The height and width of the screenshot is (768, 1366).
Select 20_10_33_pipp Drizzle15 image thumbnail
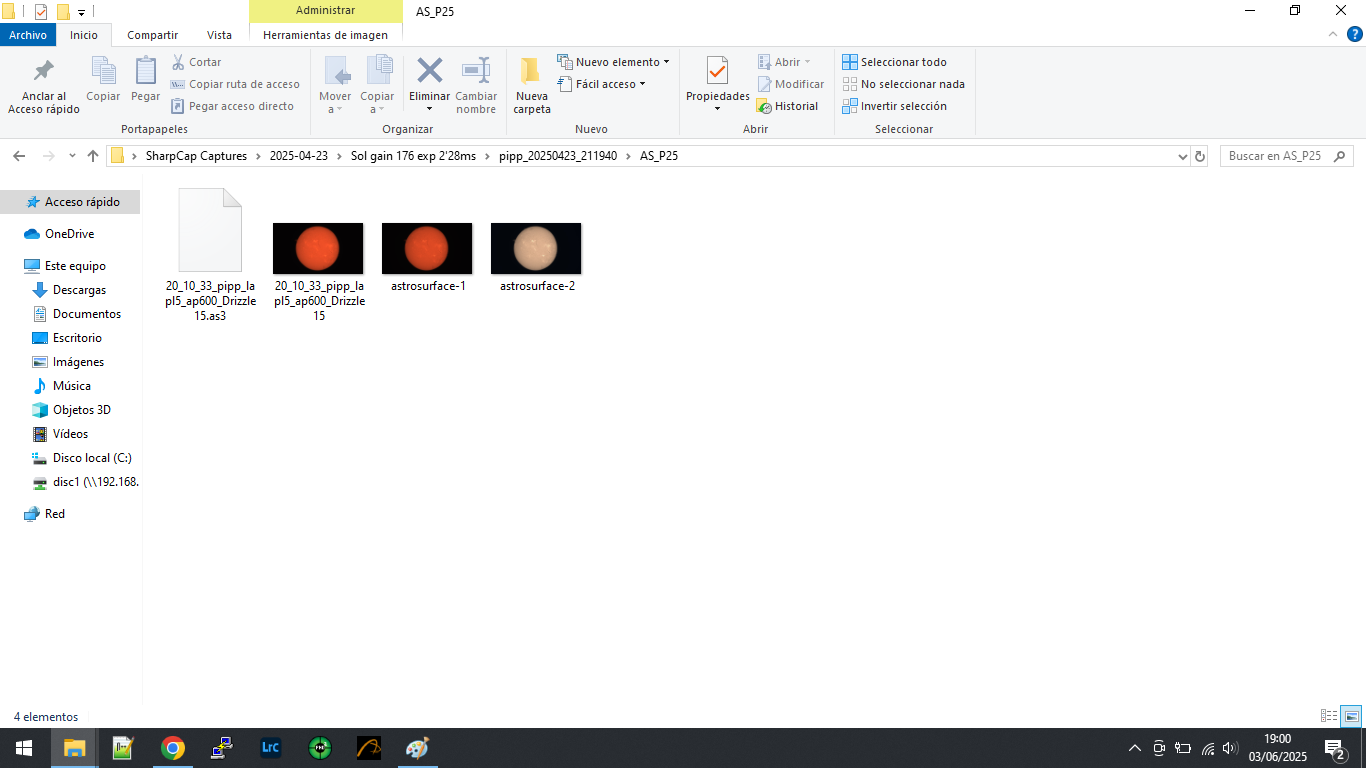tap(318, 248)
